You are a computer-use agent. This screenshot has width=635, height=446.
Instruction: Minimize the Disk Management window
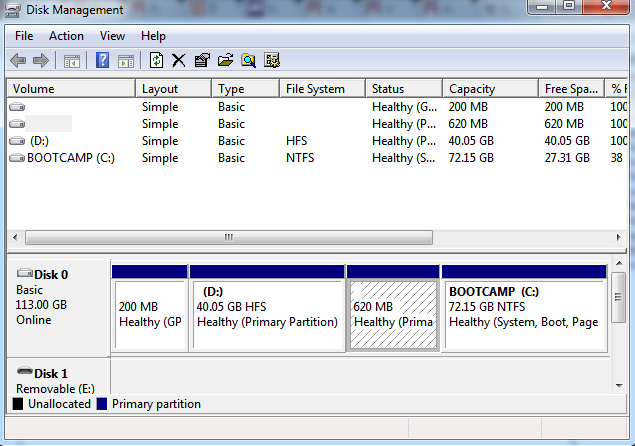[542, 6]
